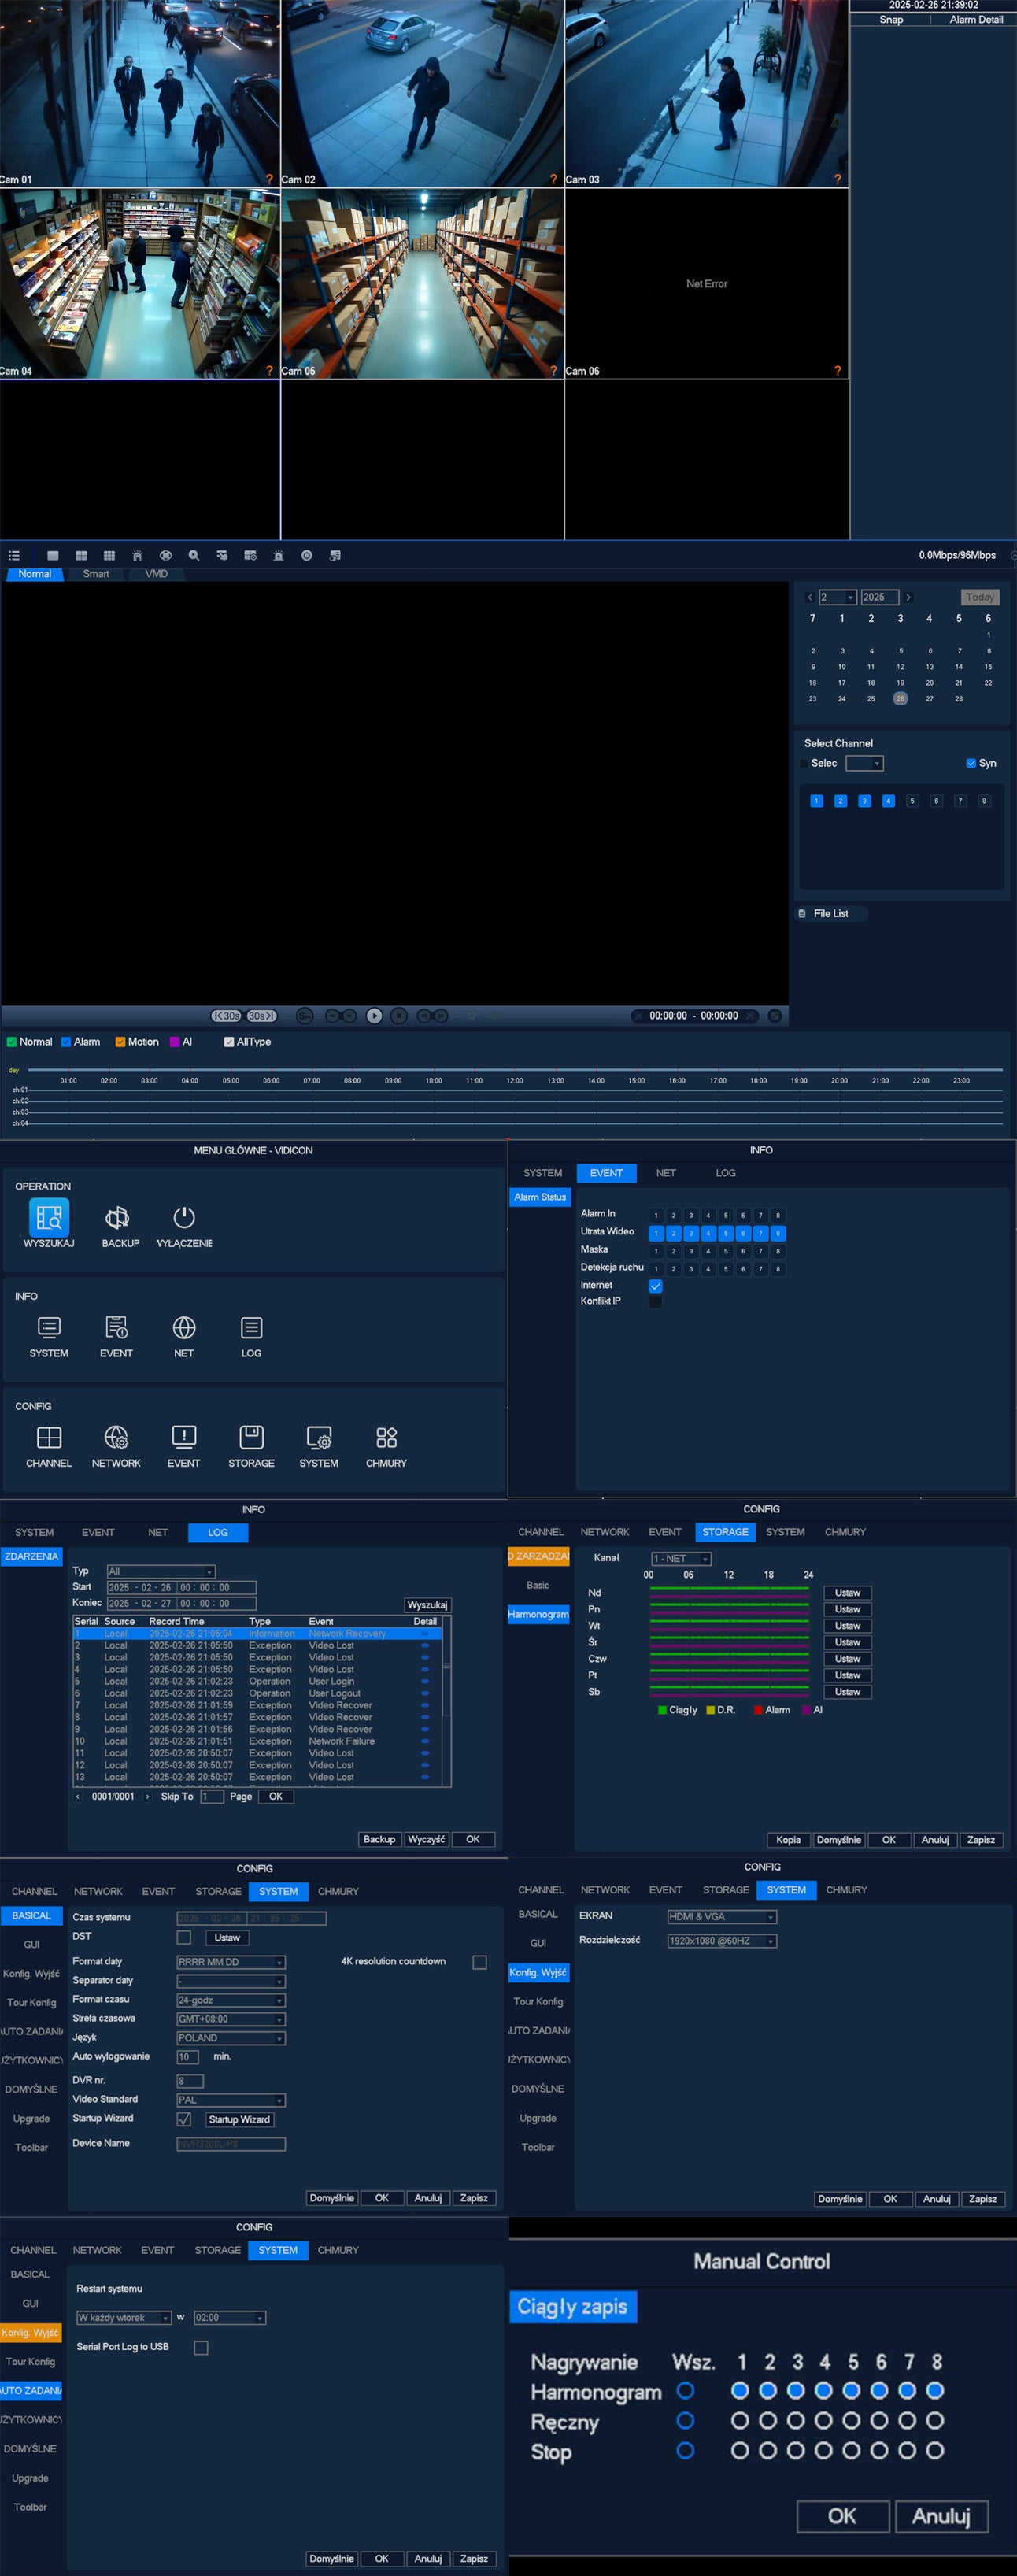Click the Today button above calendar

979,597
